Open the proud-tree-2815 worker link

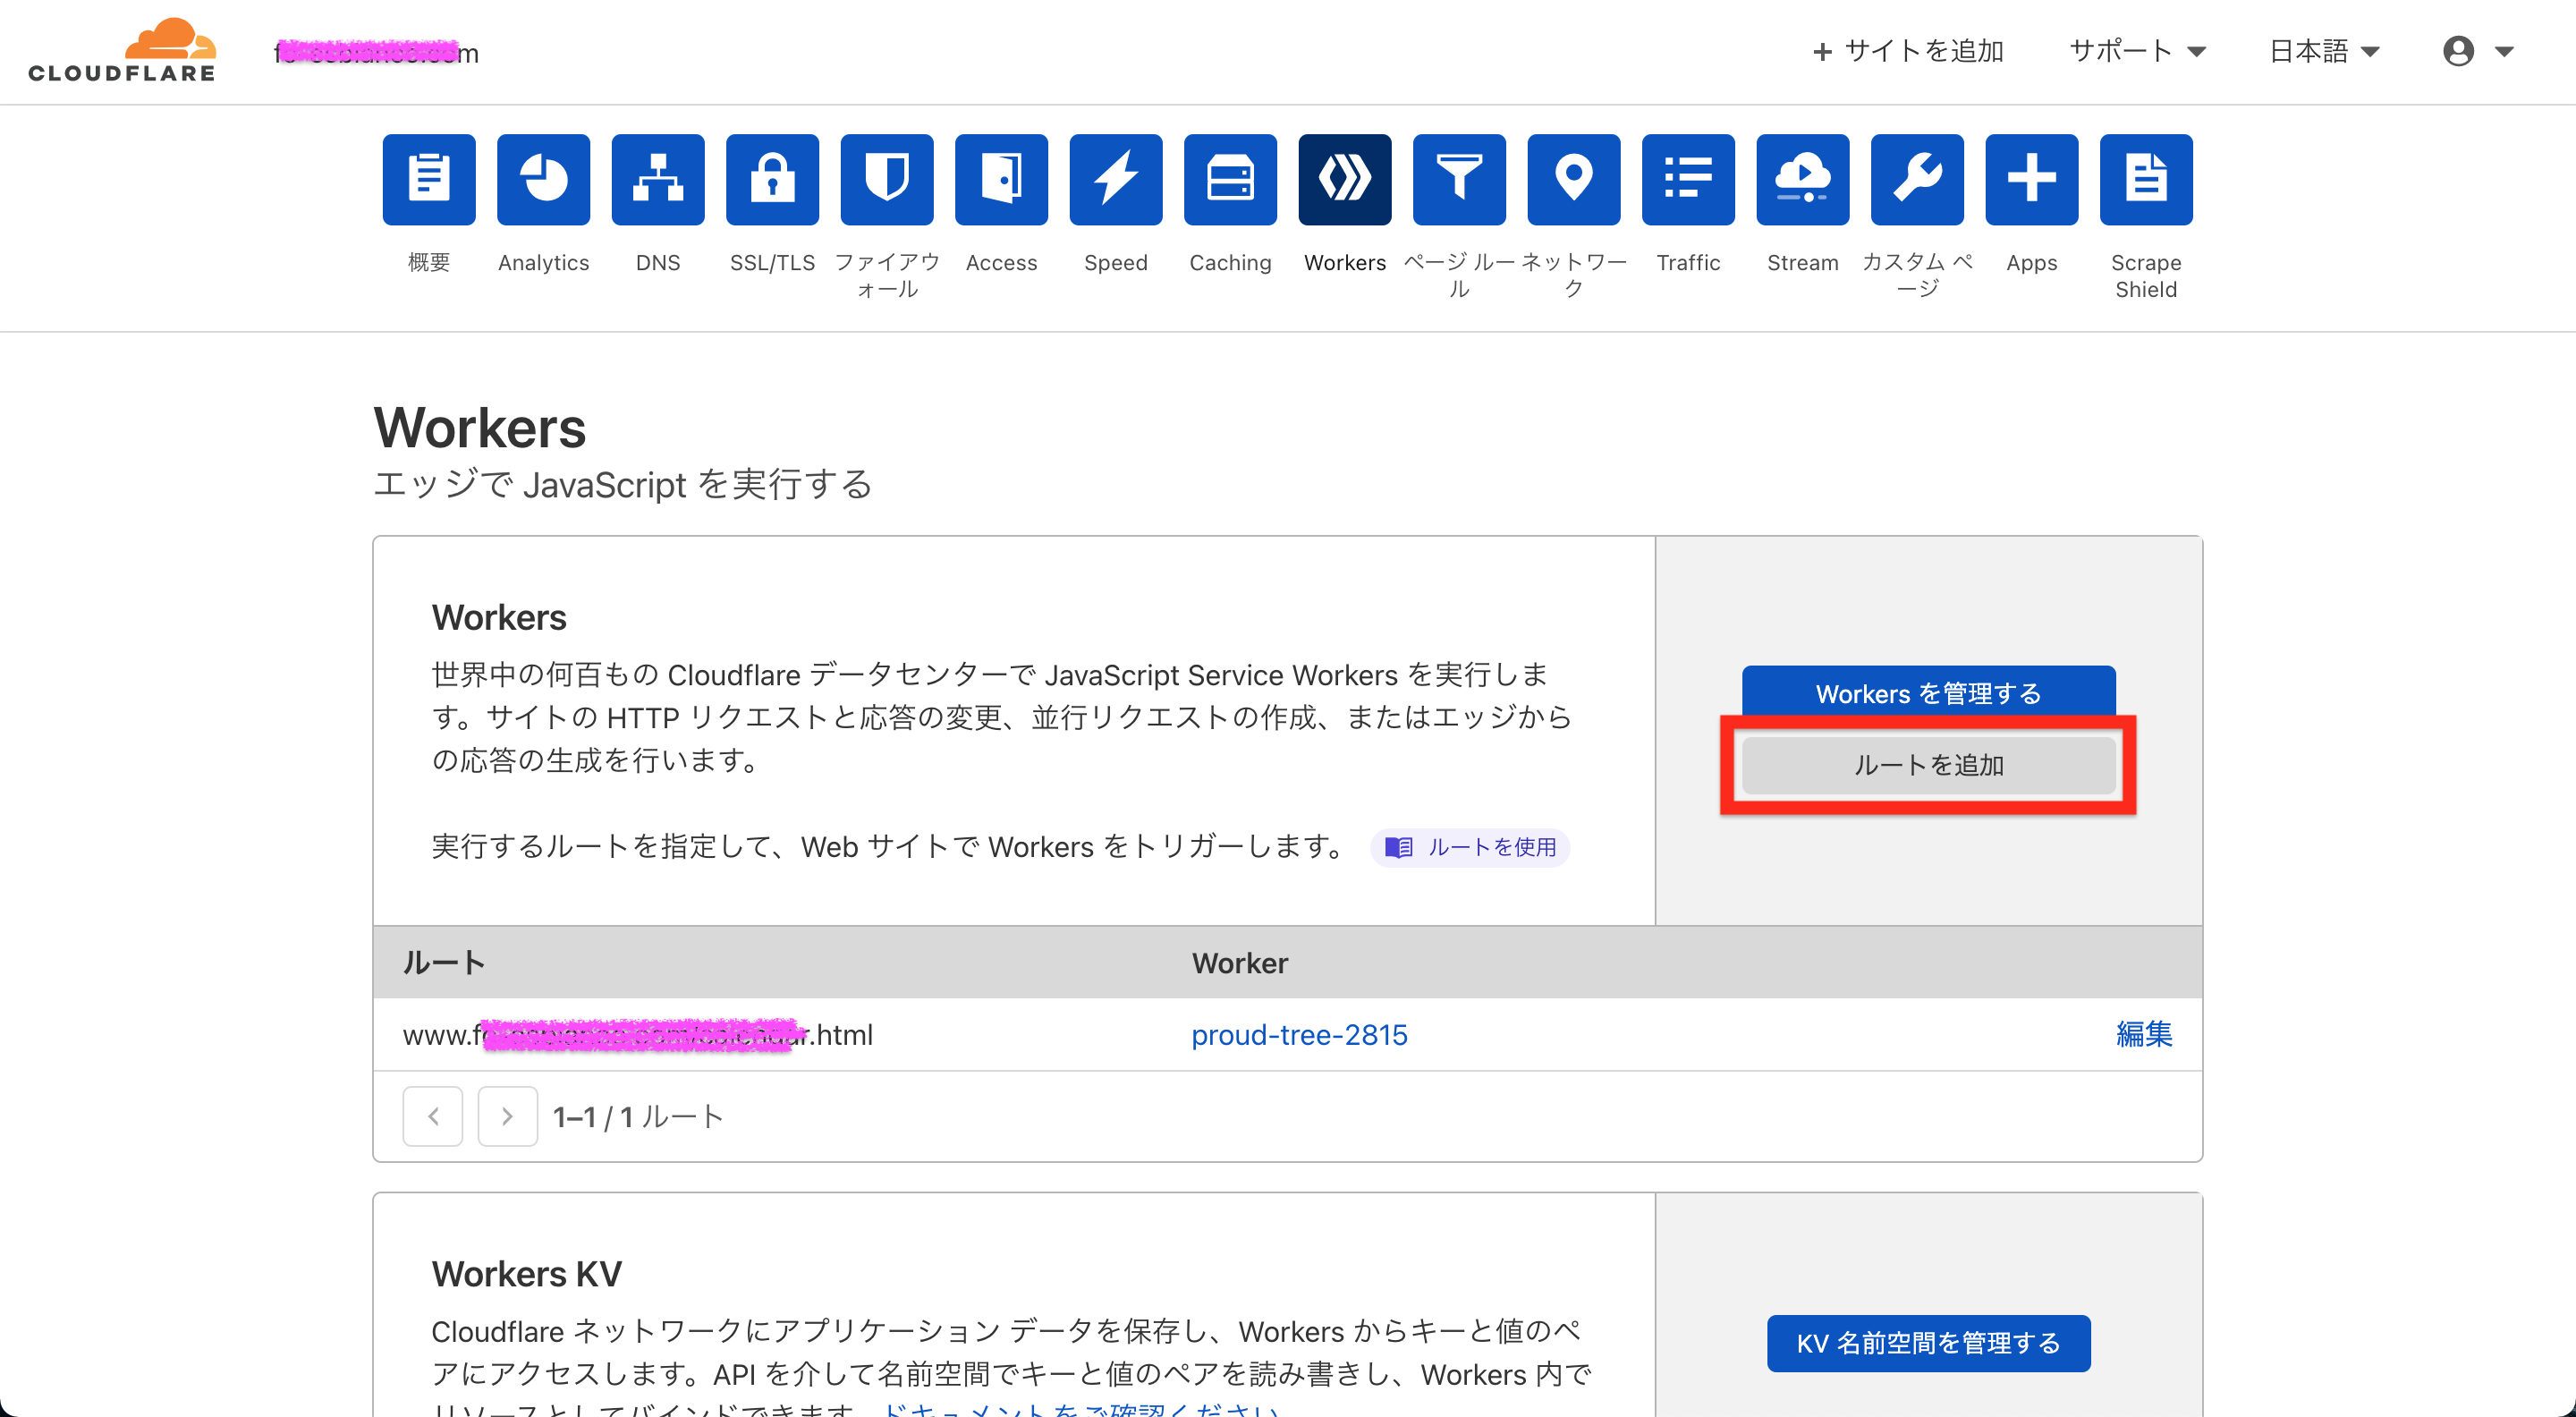[x=1298, y=1034]
